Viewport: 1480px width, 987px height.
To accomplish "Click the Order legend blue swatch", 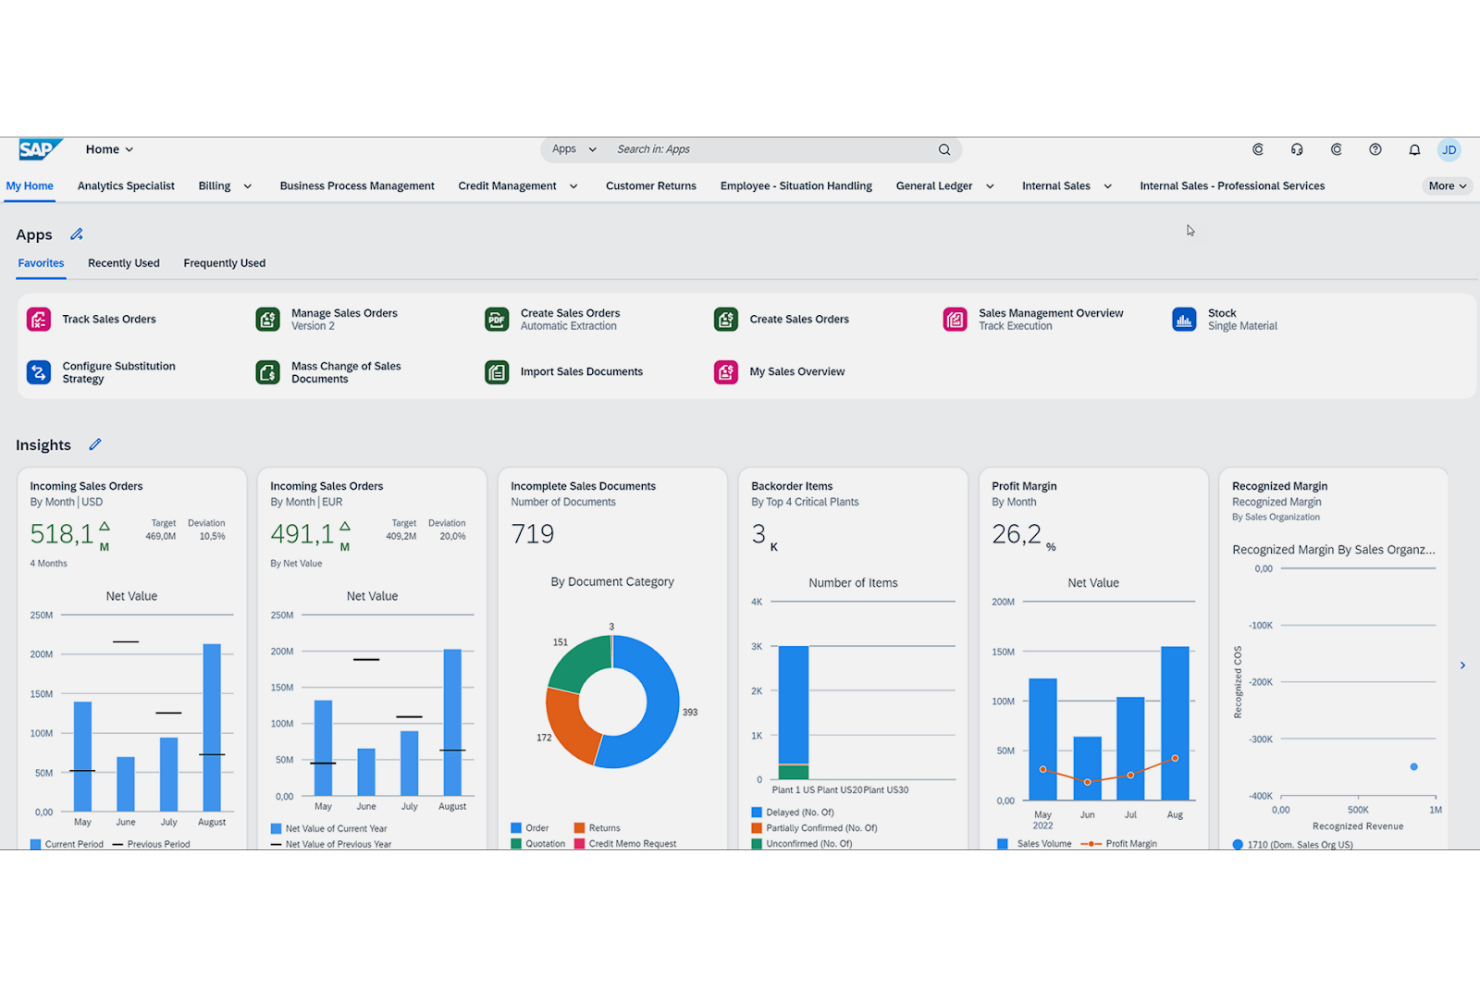I will pos(516,828).
